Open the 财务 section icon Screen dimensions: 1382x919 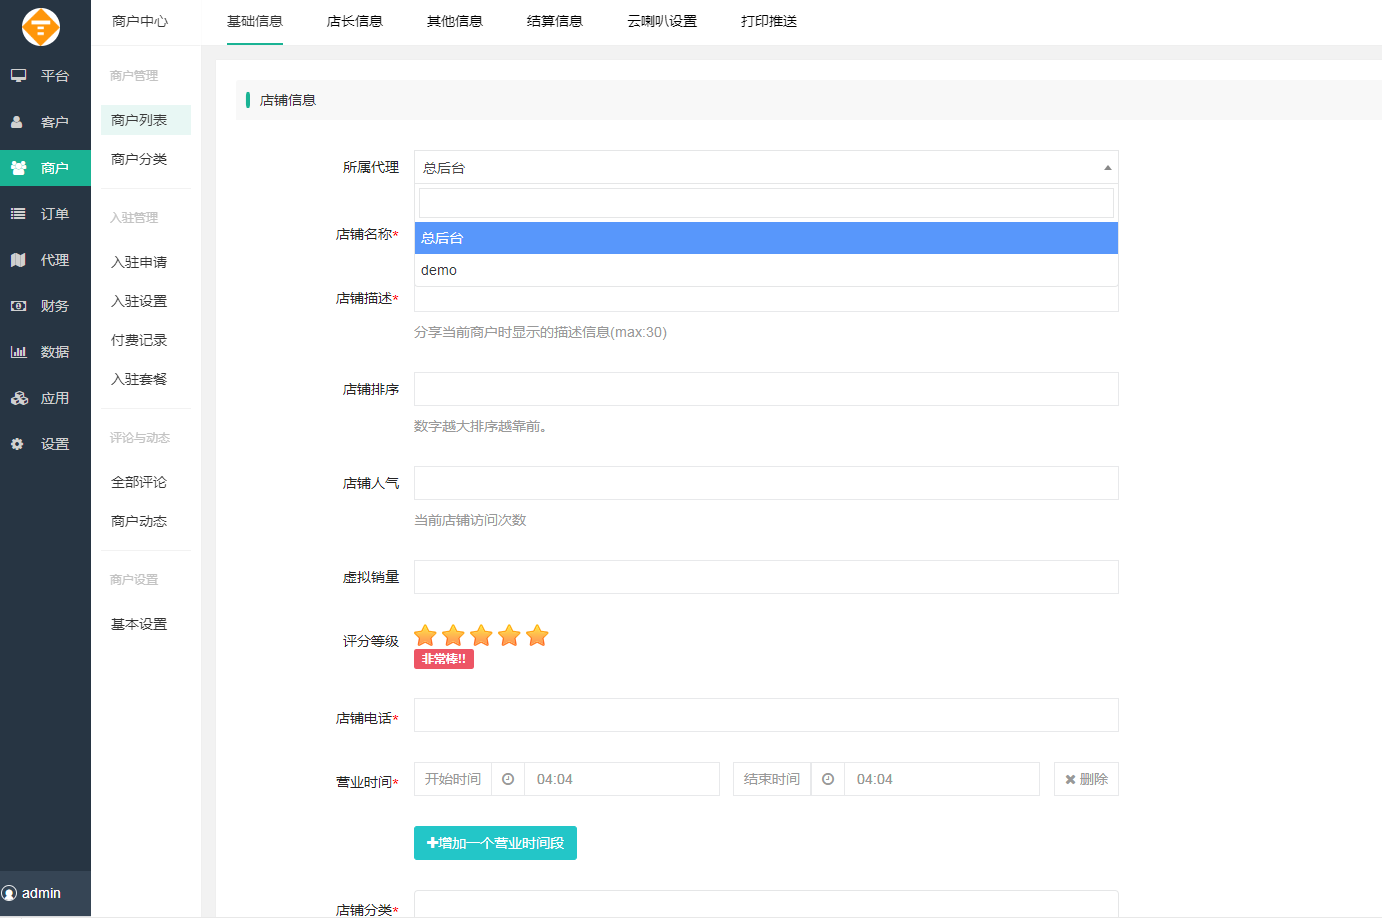point(18,305)
